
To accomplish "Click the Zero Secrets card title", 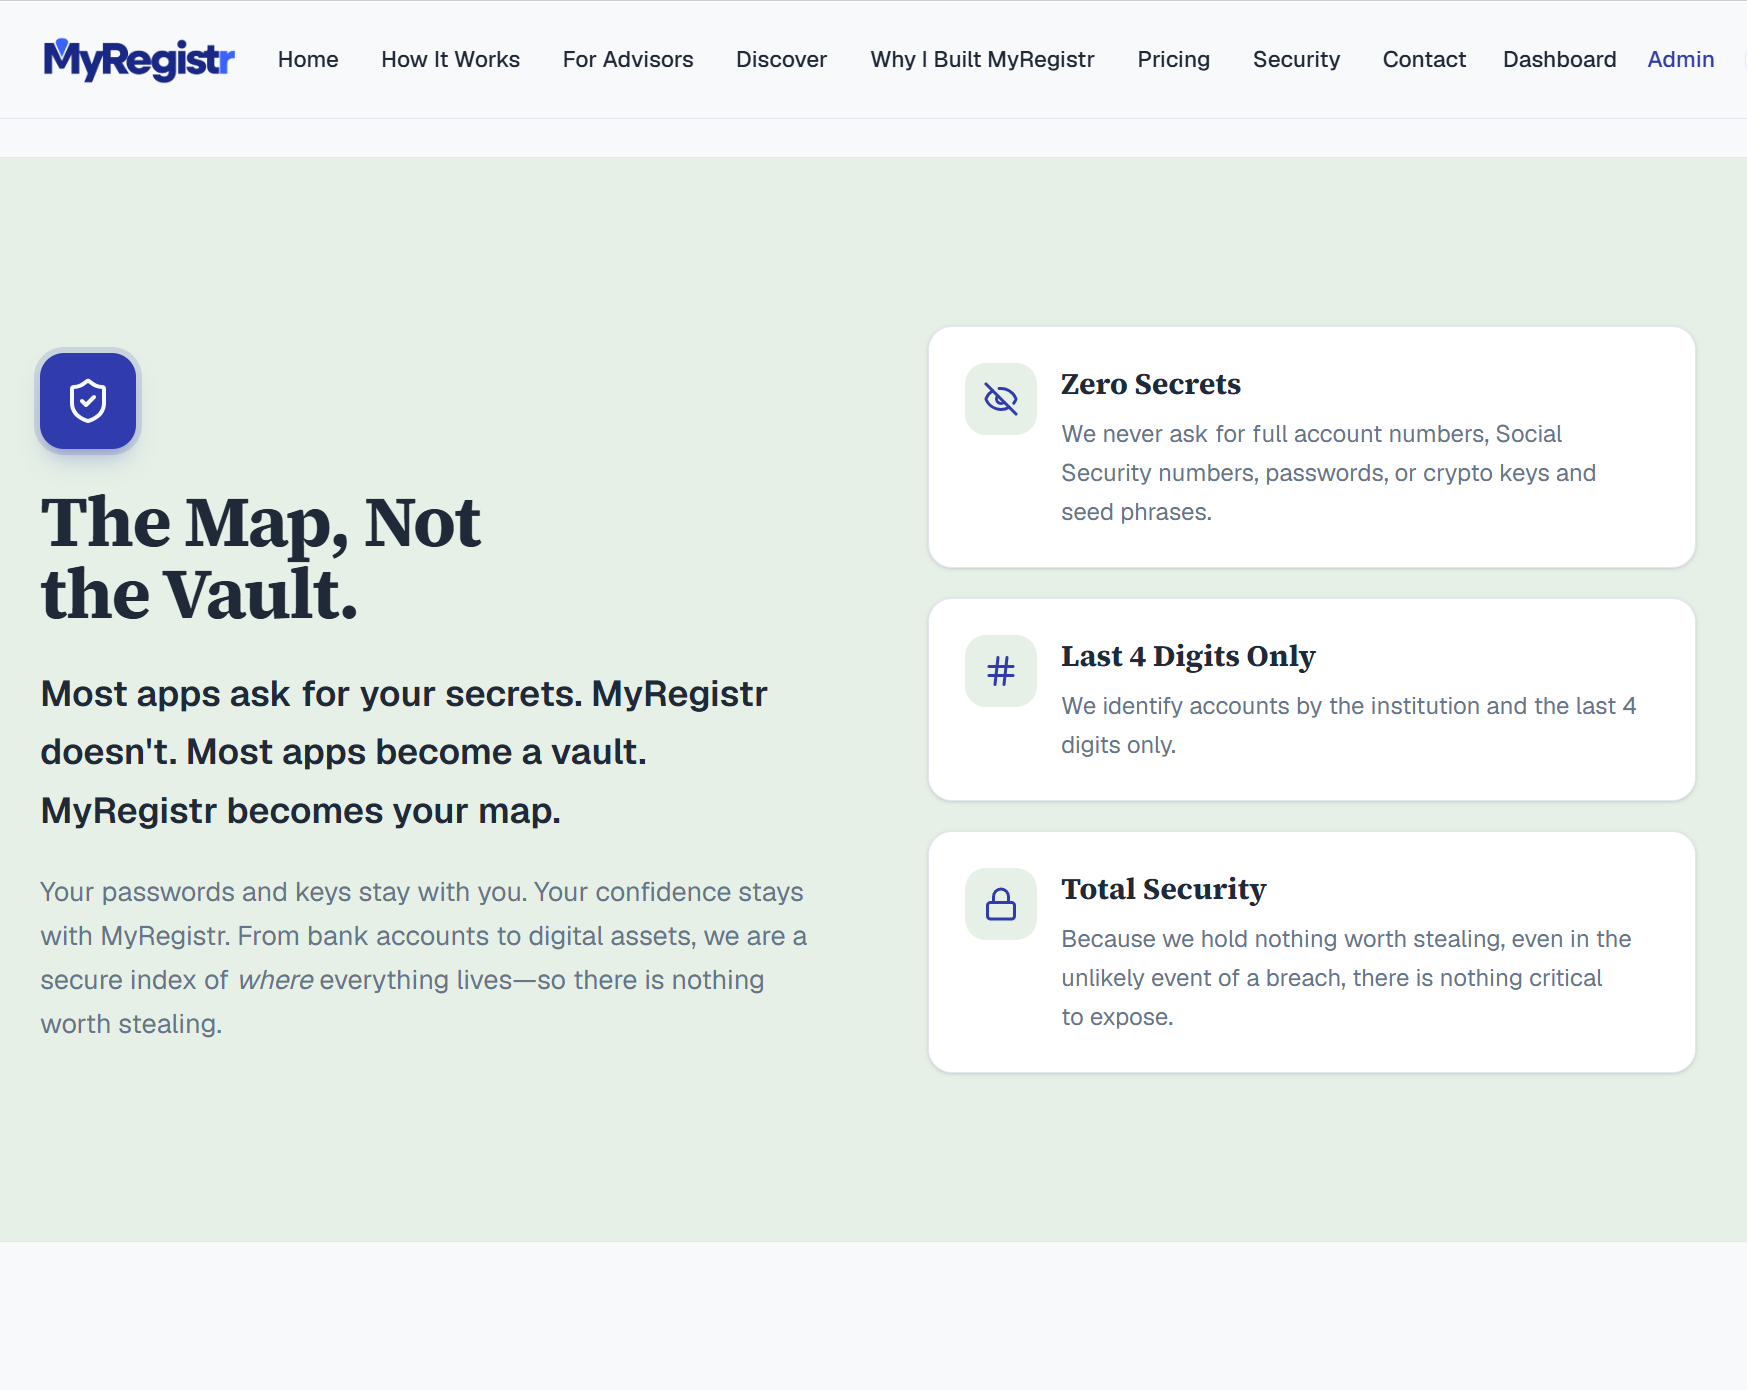I will [x=1151, y=384].
